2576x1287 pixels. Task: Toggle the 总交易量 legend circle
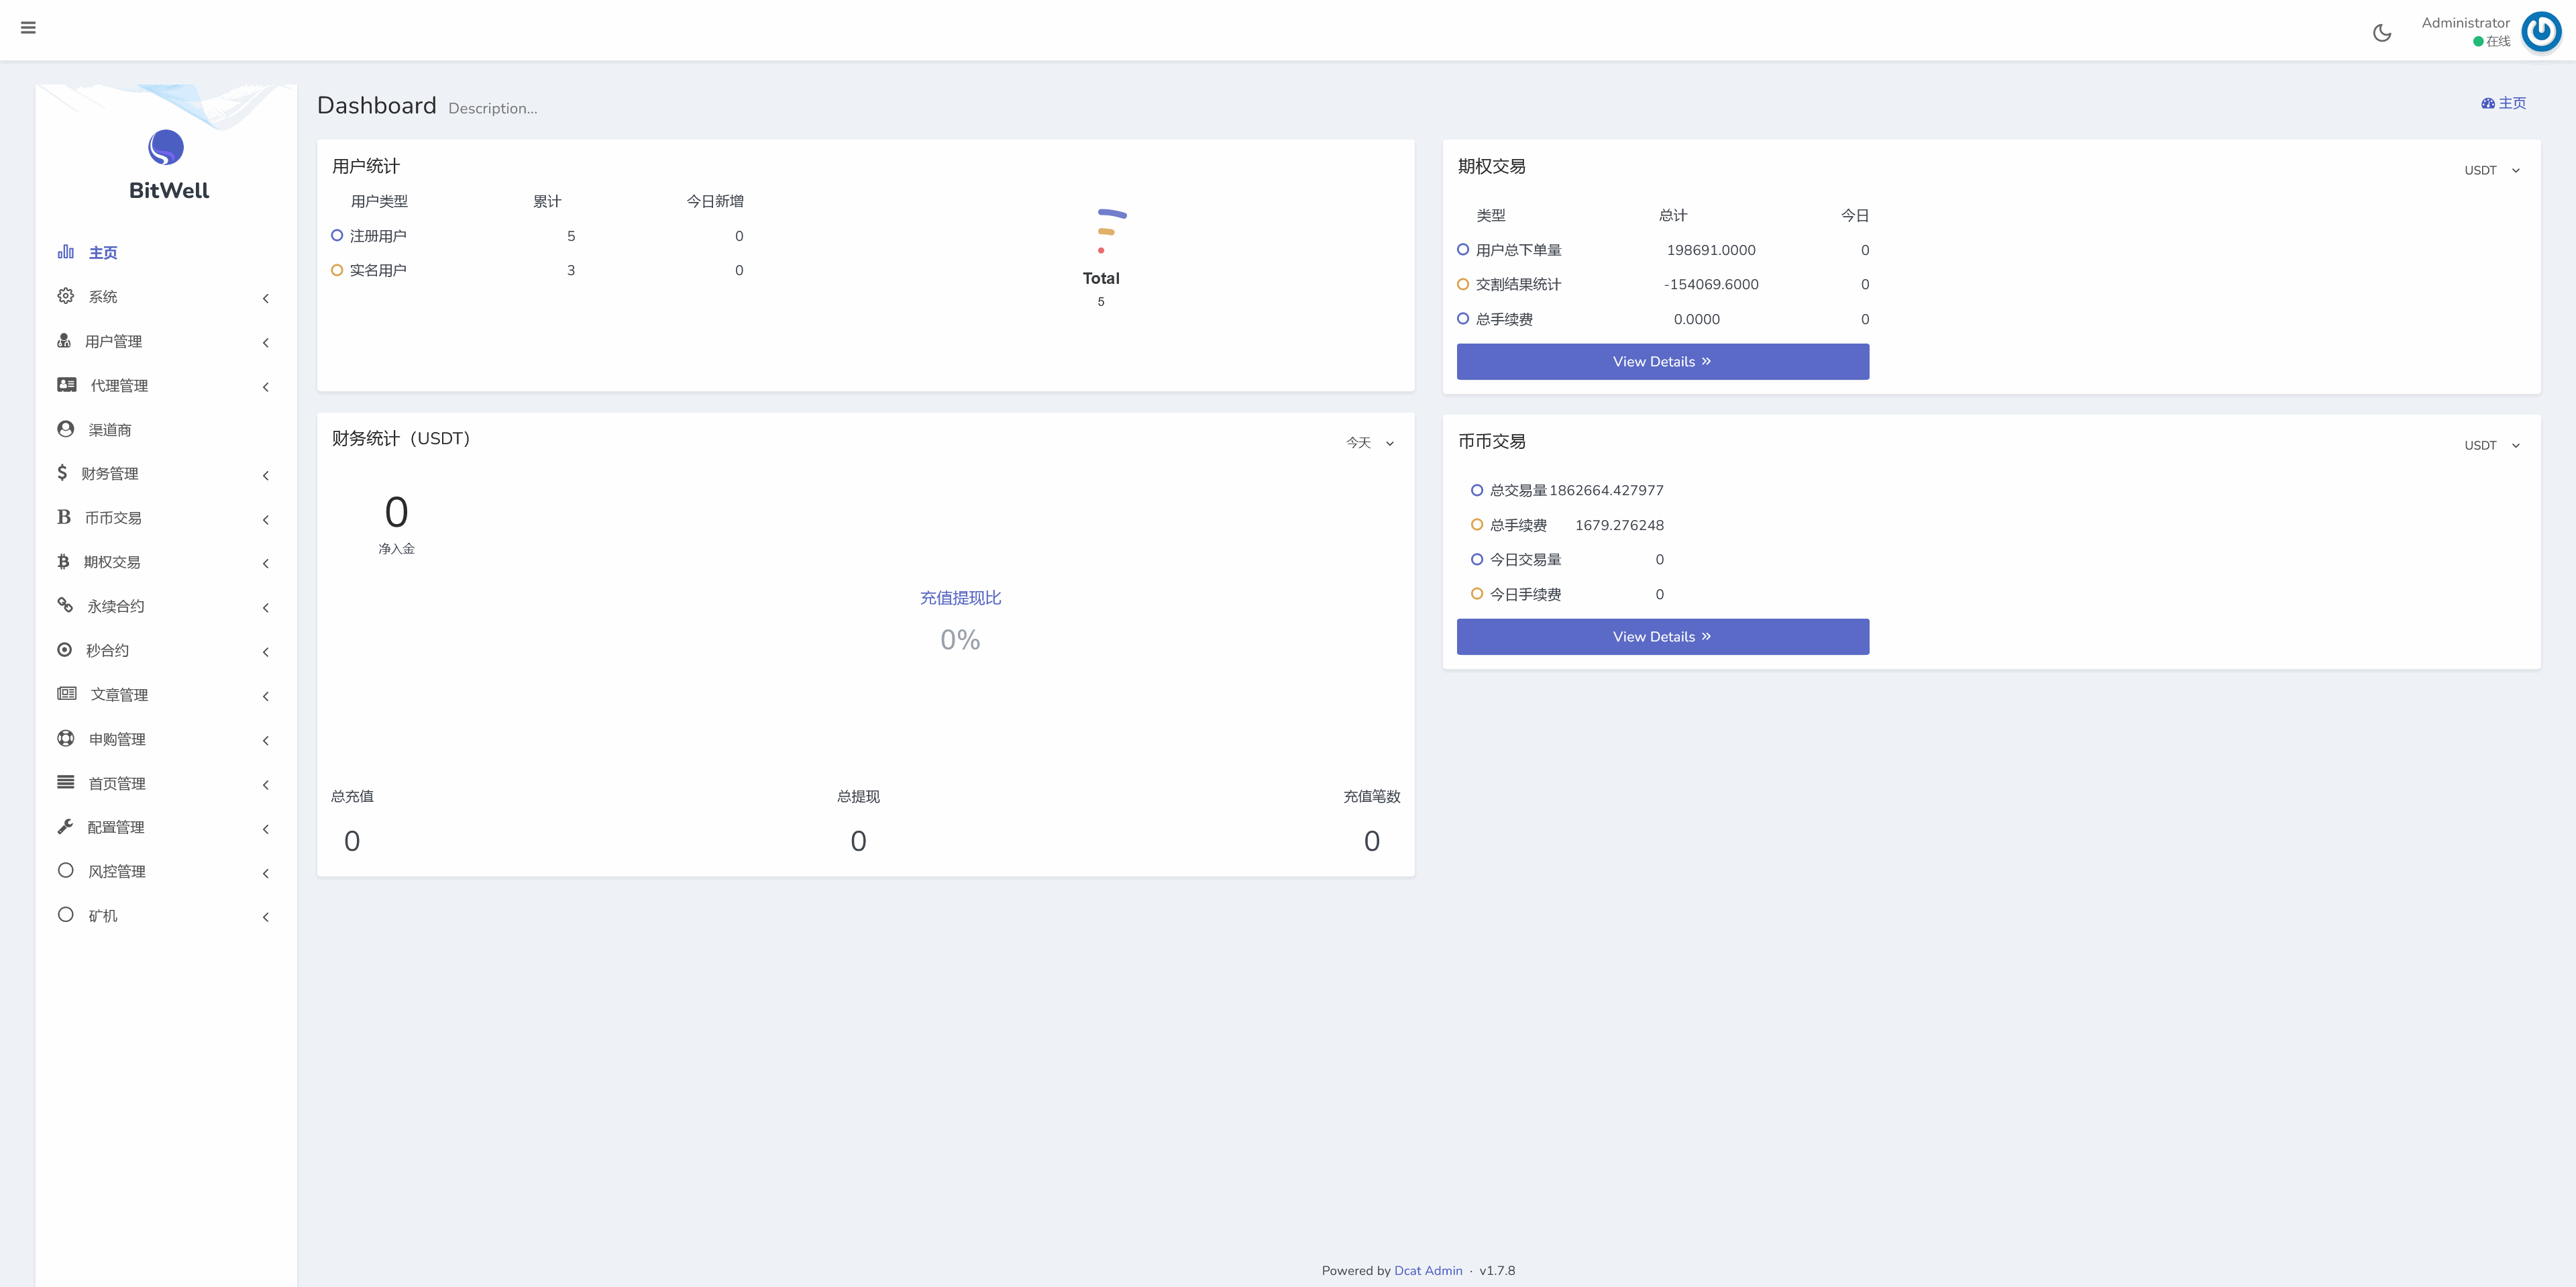(1478, 490)
